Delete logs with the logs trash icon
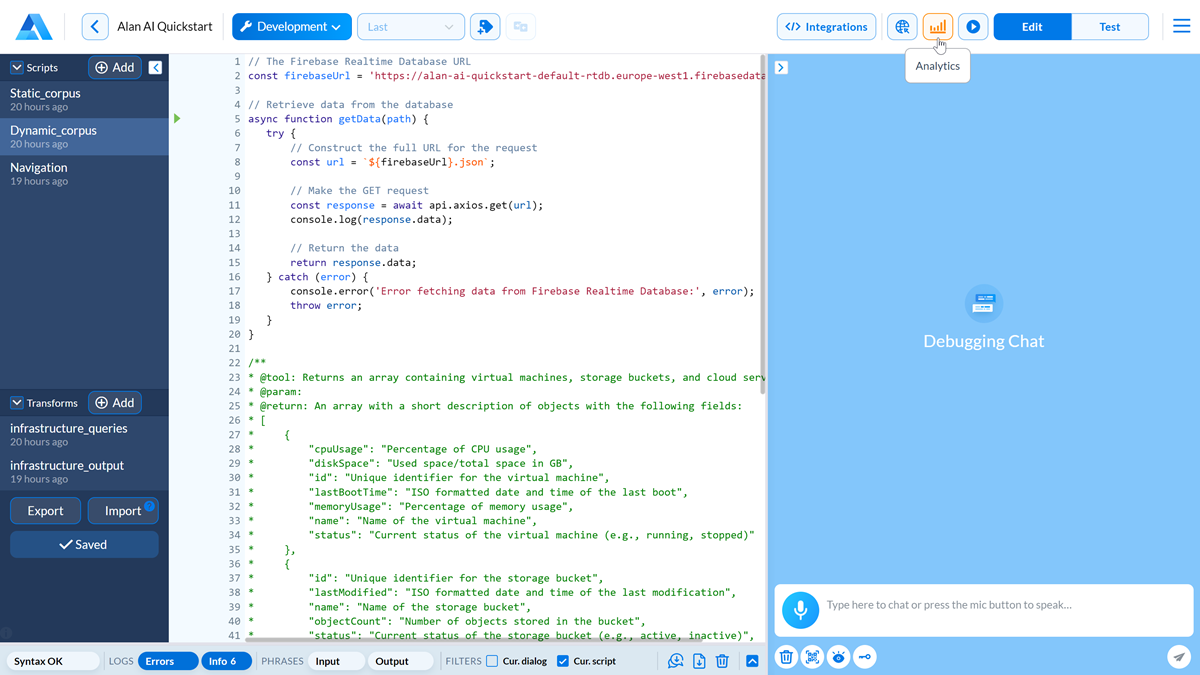 coord(722,661)
